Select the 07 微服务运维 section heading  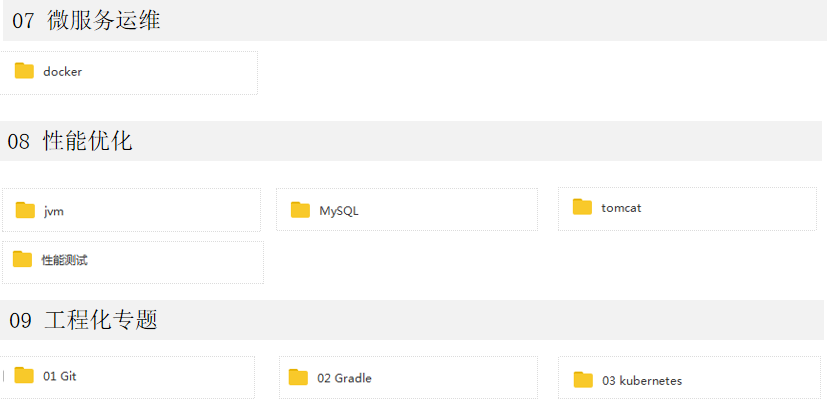86,21
